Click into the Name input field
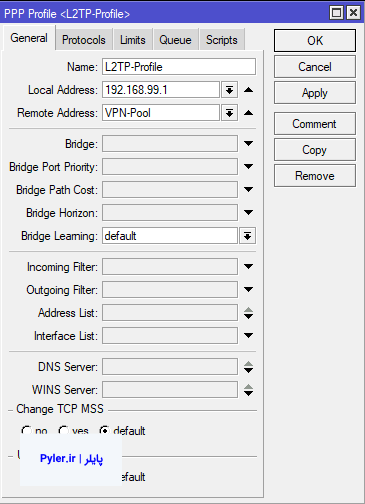This screenshot has width=365, height=504. click(179, 67)
